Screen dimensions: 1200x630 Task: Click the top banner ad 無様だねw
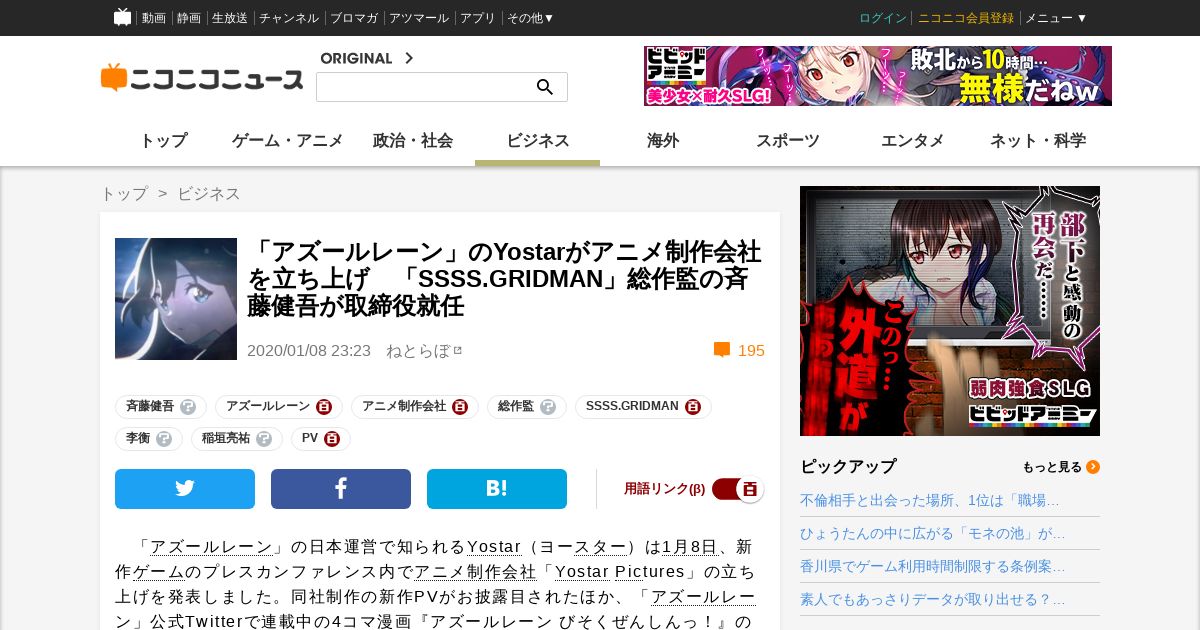click(x=878, y=76)
